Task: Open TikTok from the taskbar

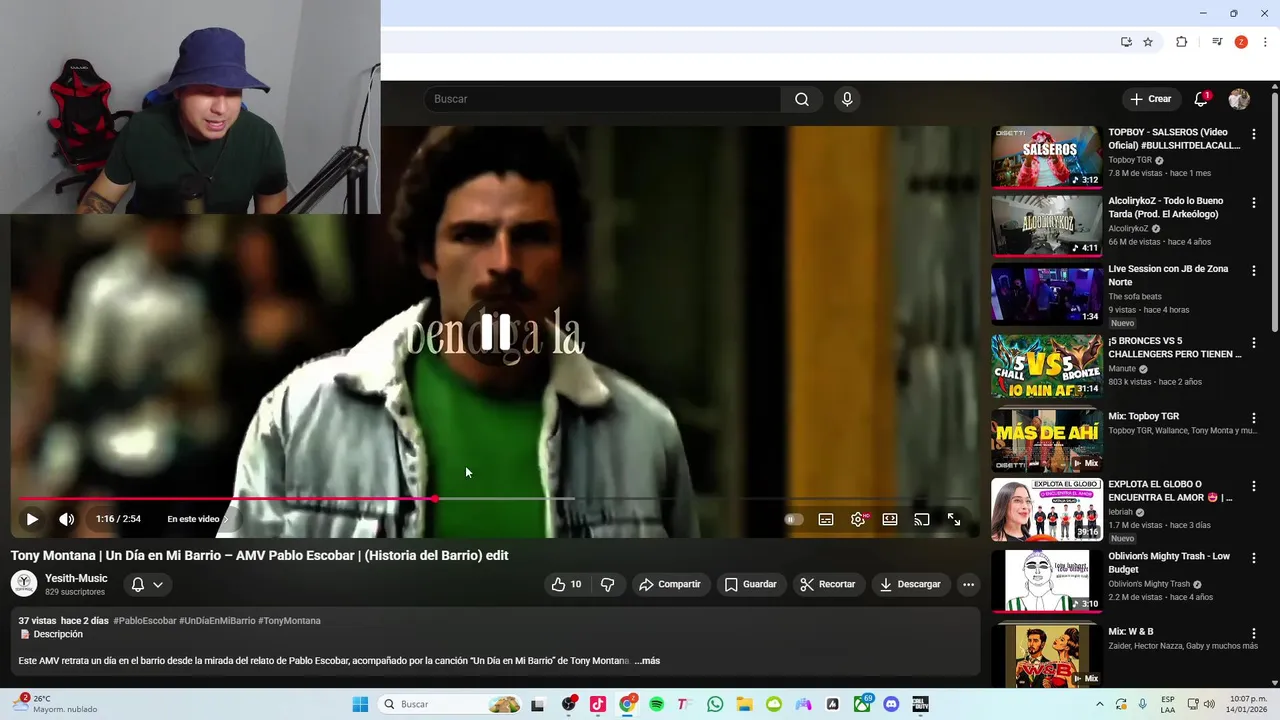Action: tap(598, 704)
